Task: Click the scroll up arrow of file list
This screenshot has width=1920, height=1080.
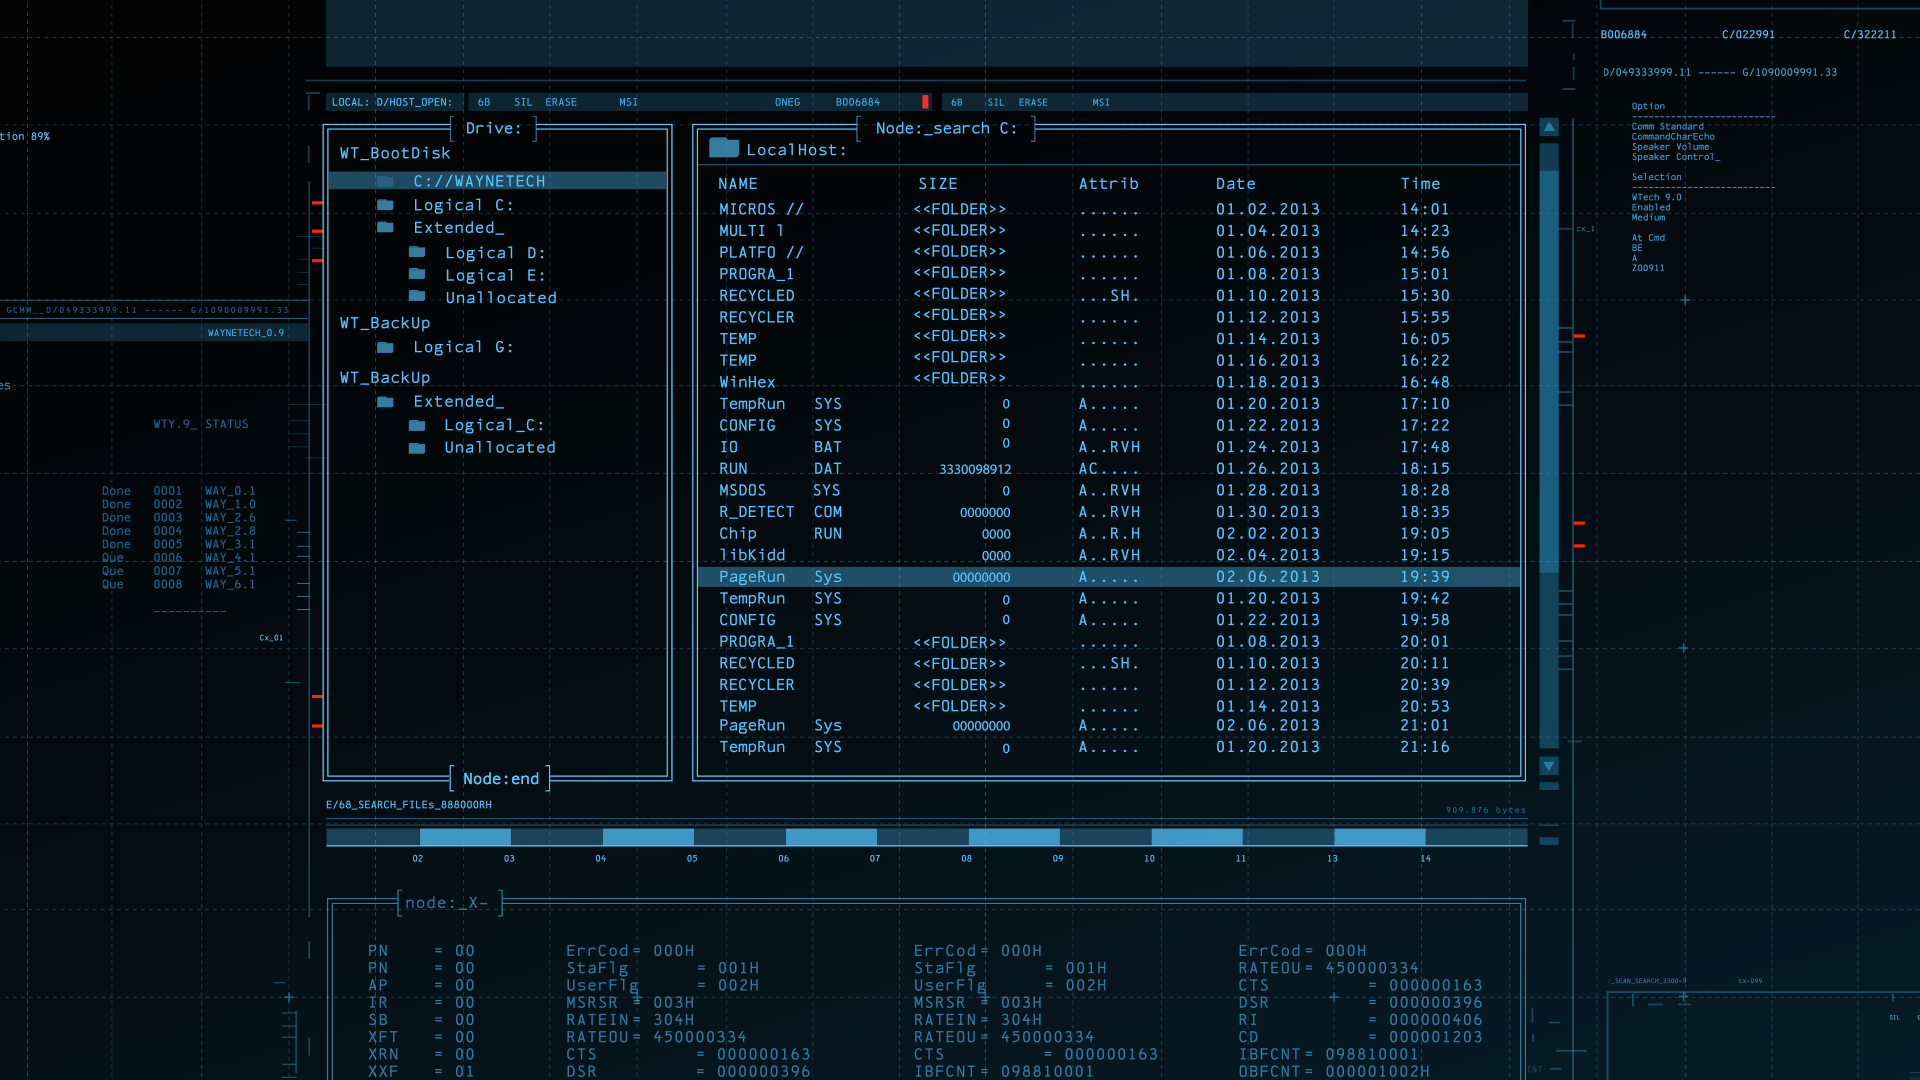Action: 1549,127
